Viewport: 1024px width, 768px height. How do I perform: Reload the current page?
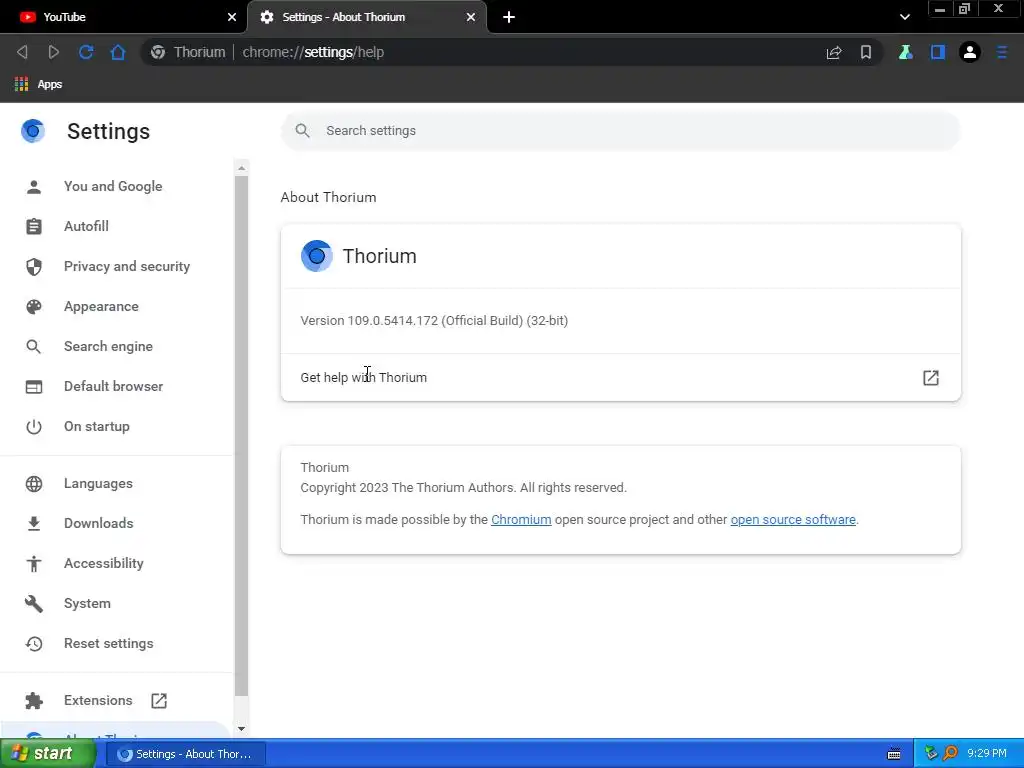[86, 52]
